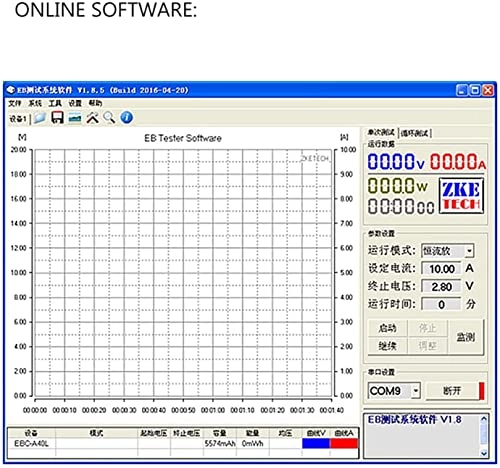Image resolution: width=500 pixels, height=468 pixels.
Task: Click the 继续 continue button
Action: 388,346
